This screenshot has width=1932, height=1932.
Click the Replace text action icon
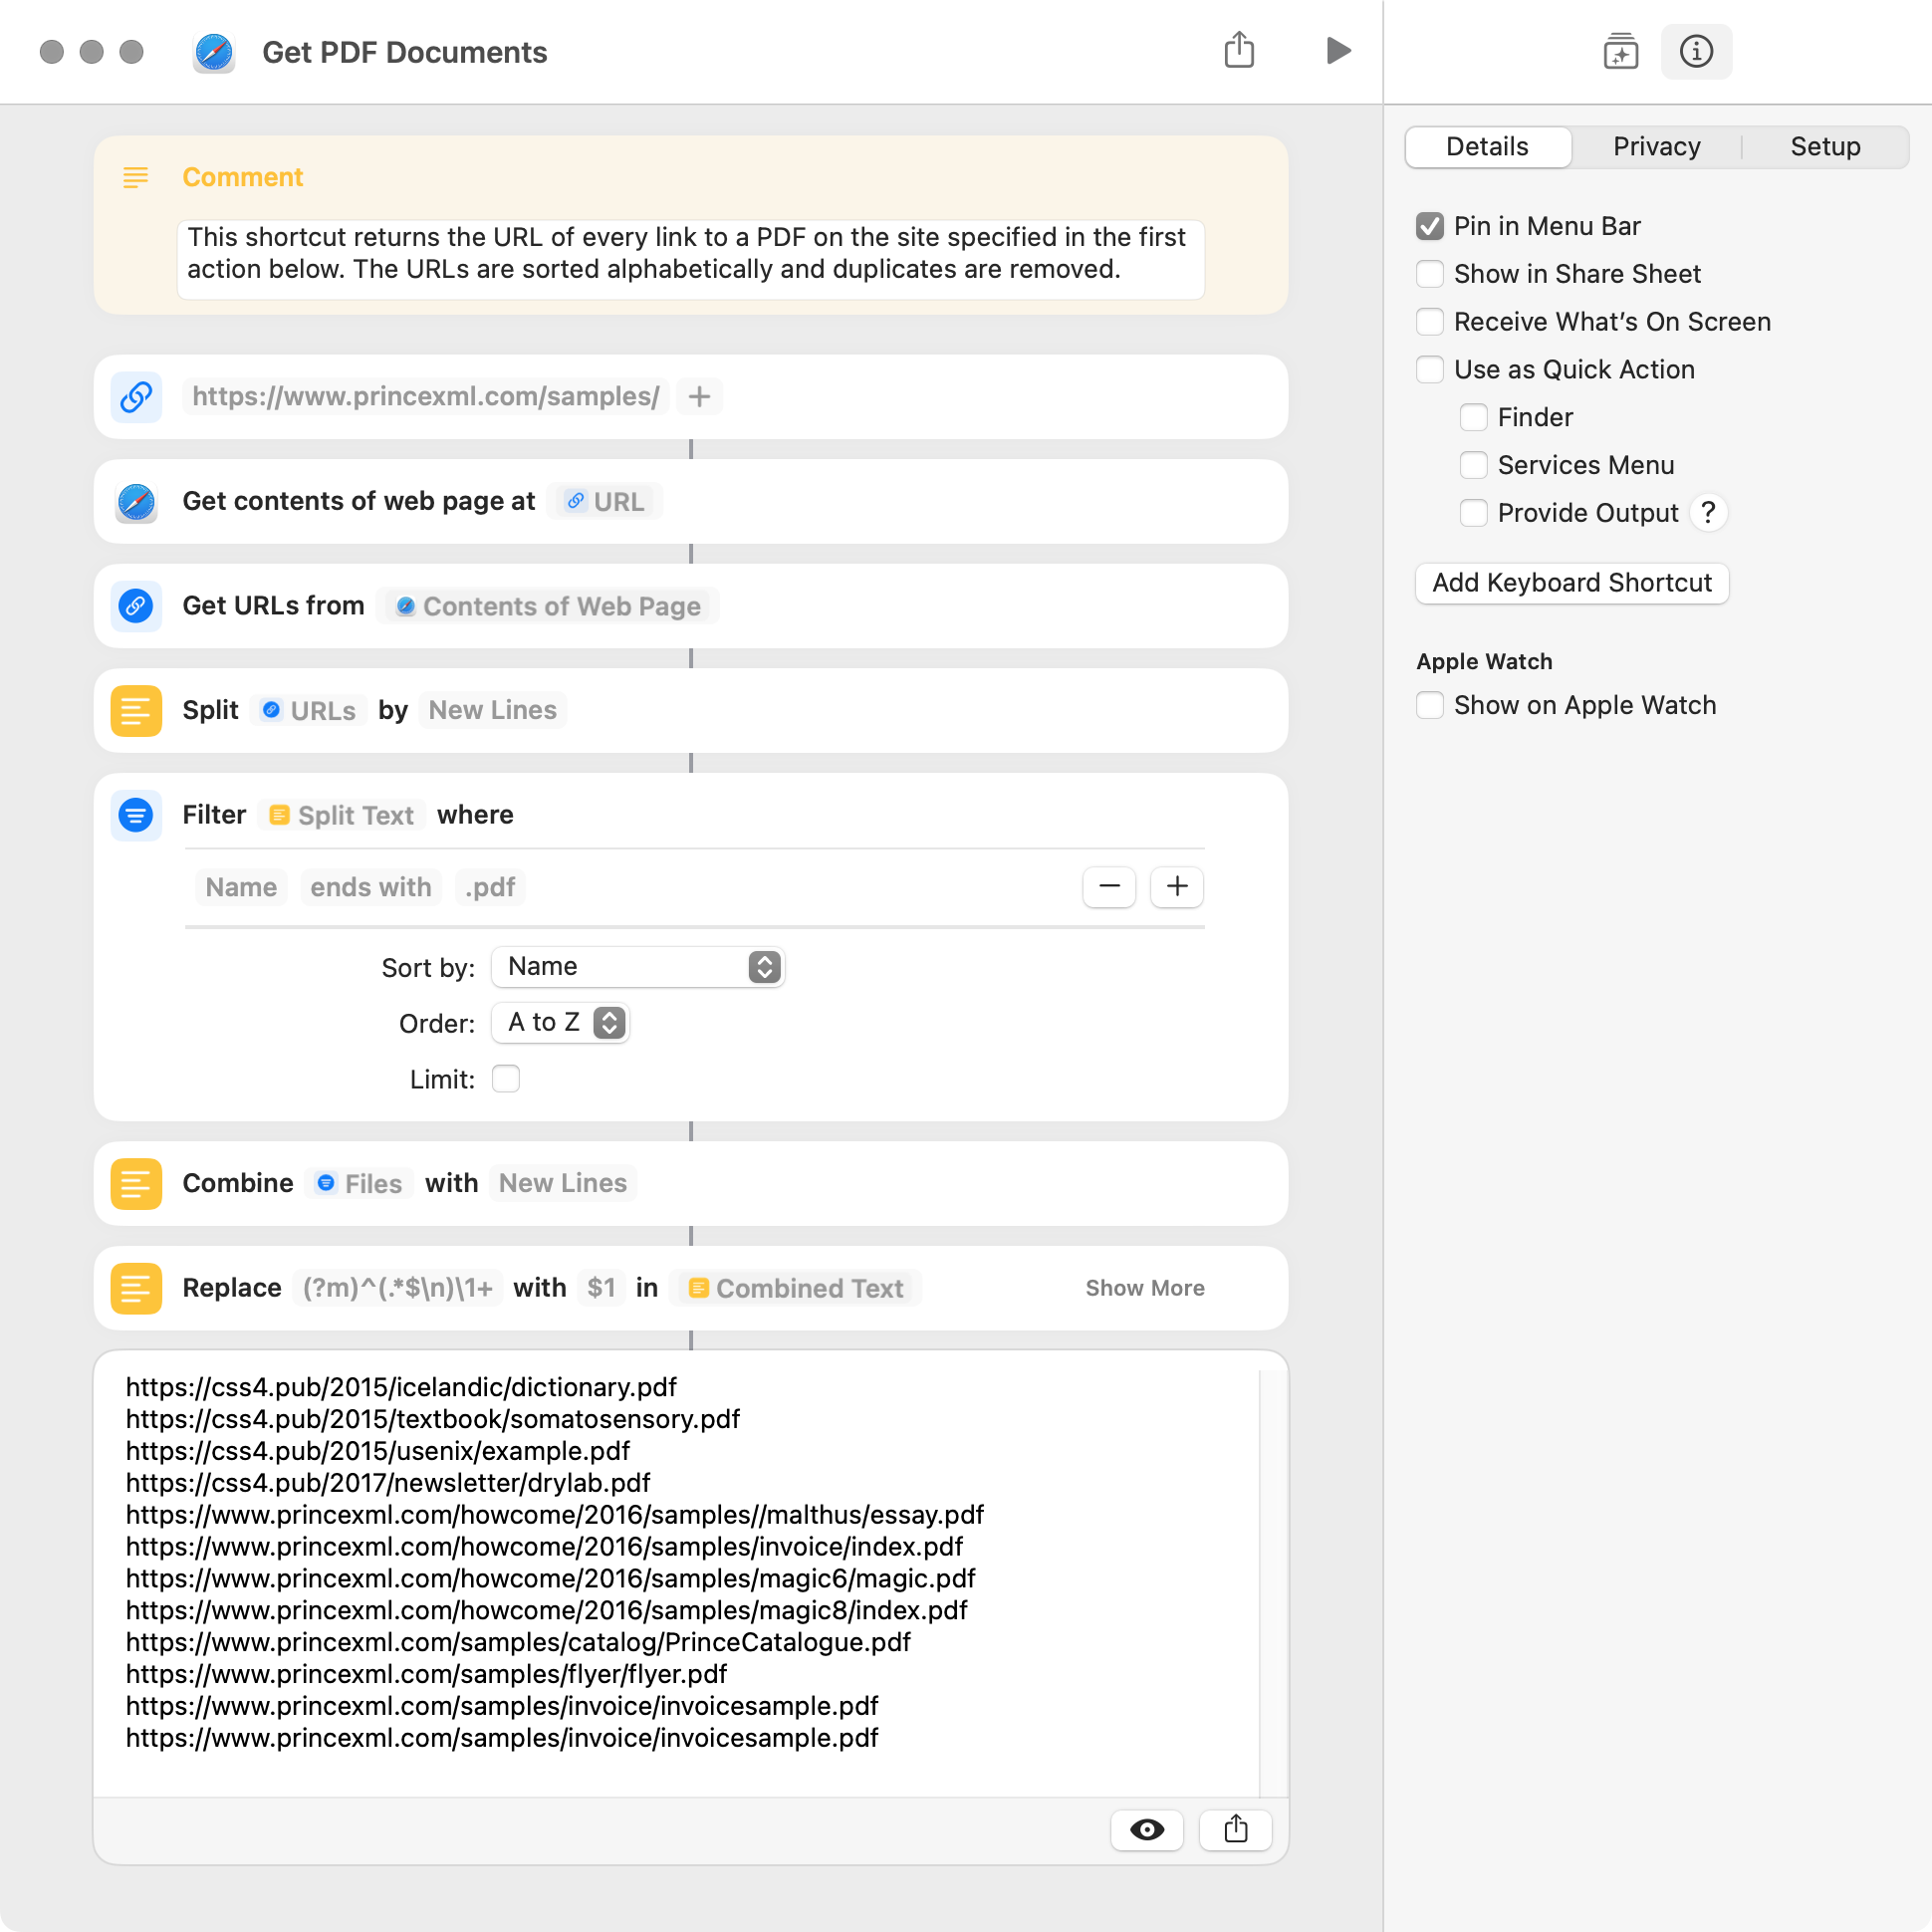tap(136, 1288)
